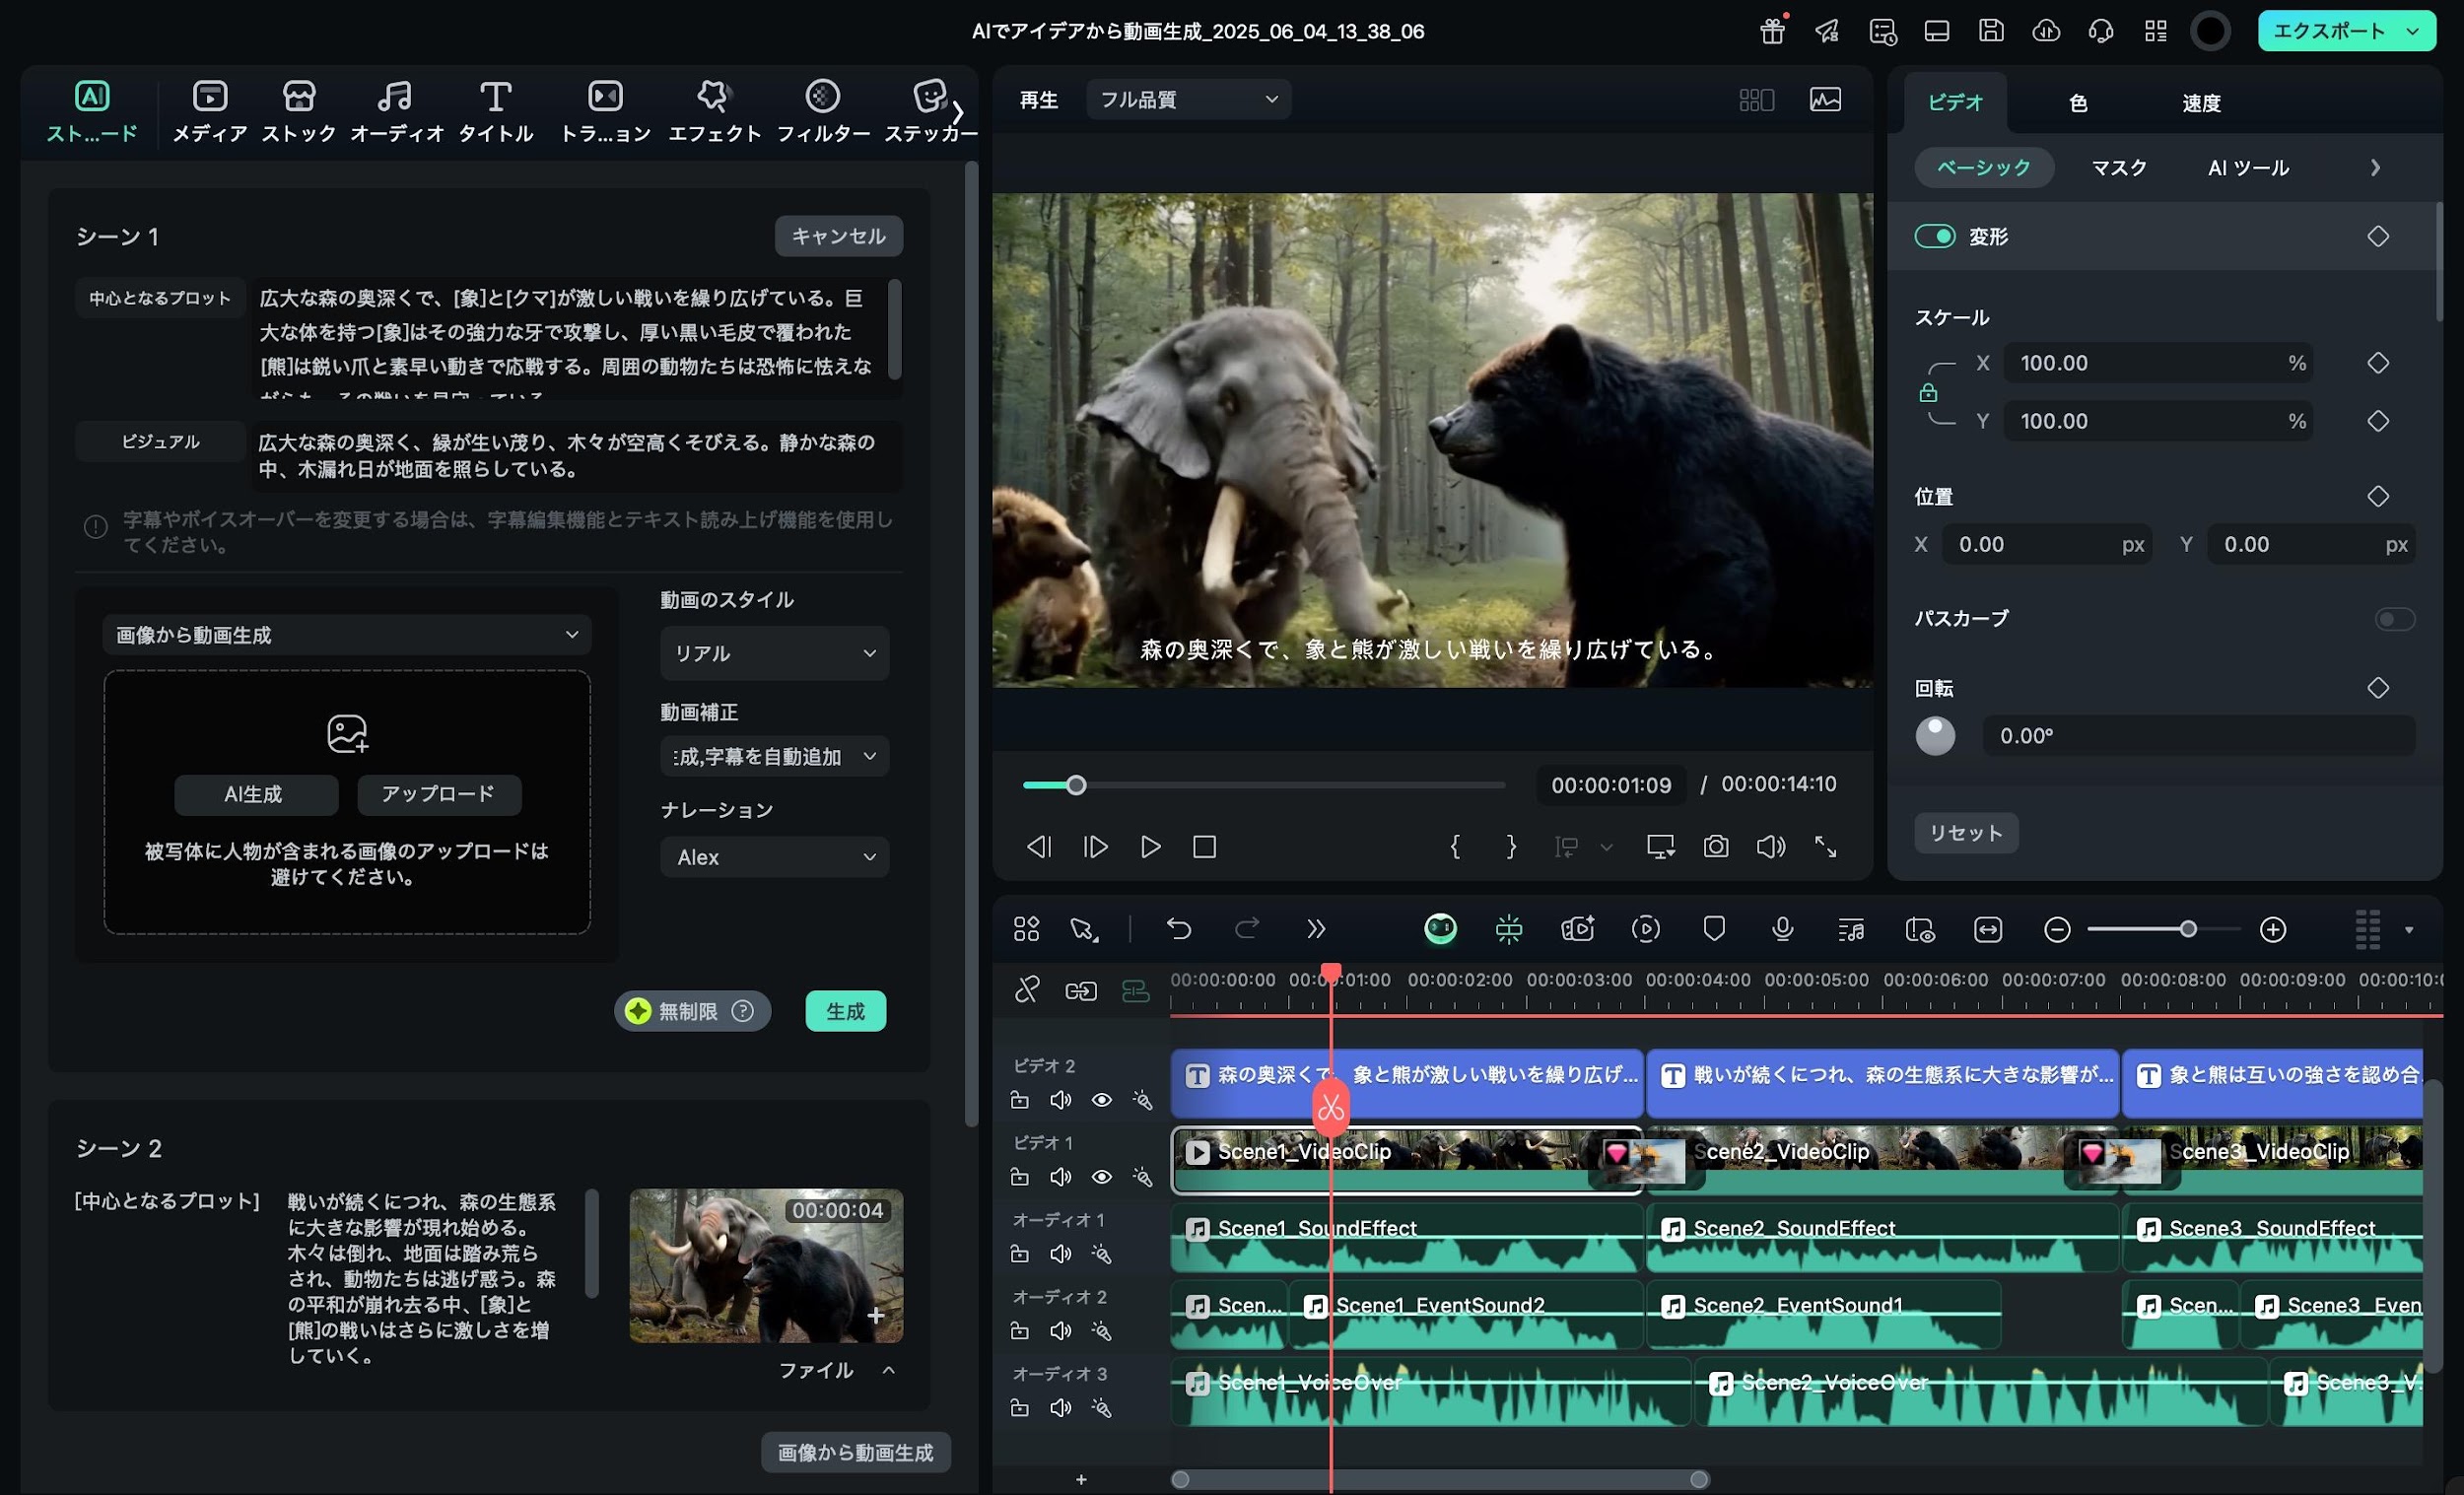Click the zoom in plus icon on timeline
2464x1495 pixels.
point(2273,930)
